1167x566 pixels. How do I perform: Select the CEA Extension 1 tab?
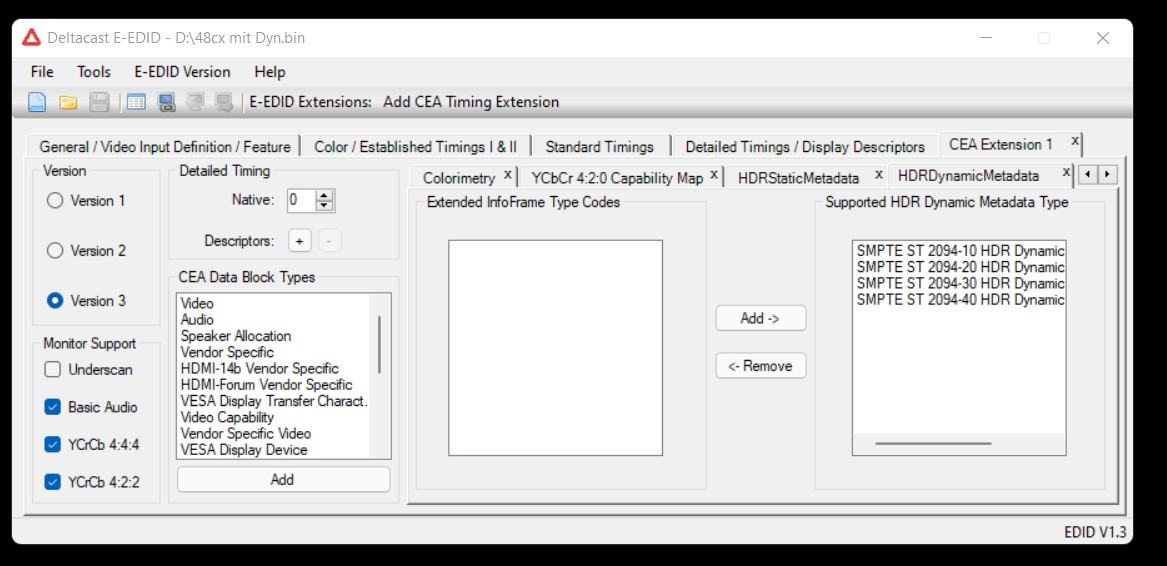tap(1001, 144)
